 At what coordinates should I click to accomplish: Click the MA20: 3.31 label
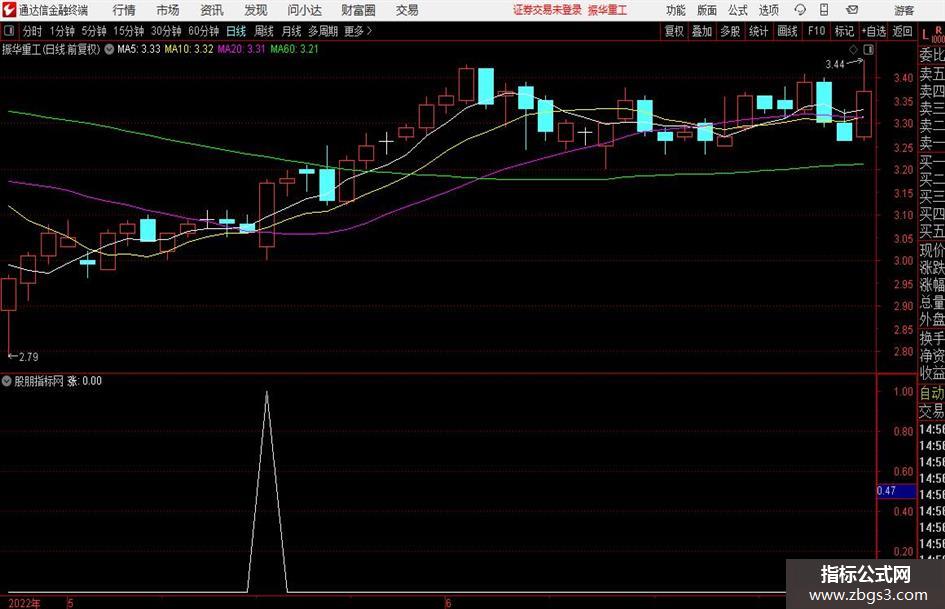coord(241,49)
